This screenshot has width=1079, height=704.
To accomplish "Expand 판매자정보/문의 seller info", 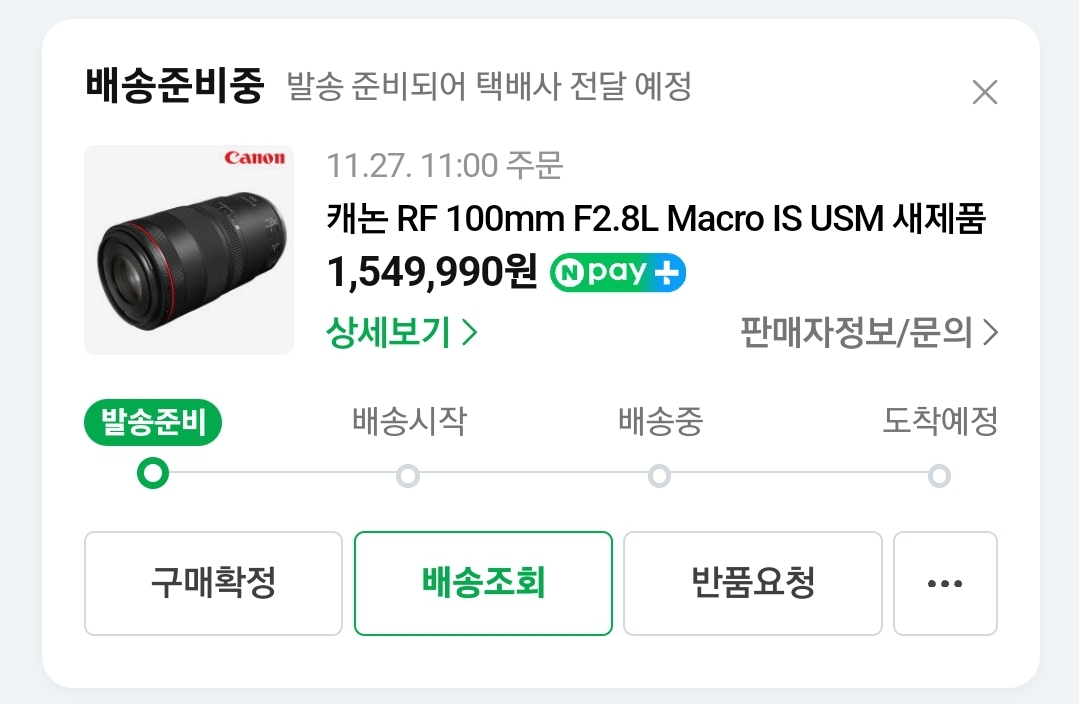I will 869,332.
